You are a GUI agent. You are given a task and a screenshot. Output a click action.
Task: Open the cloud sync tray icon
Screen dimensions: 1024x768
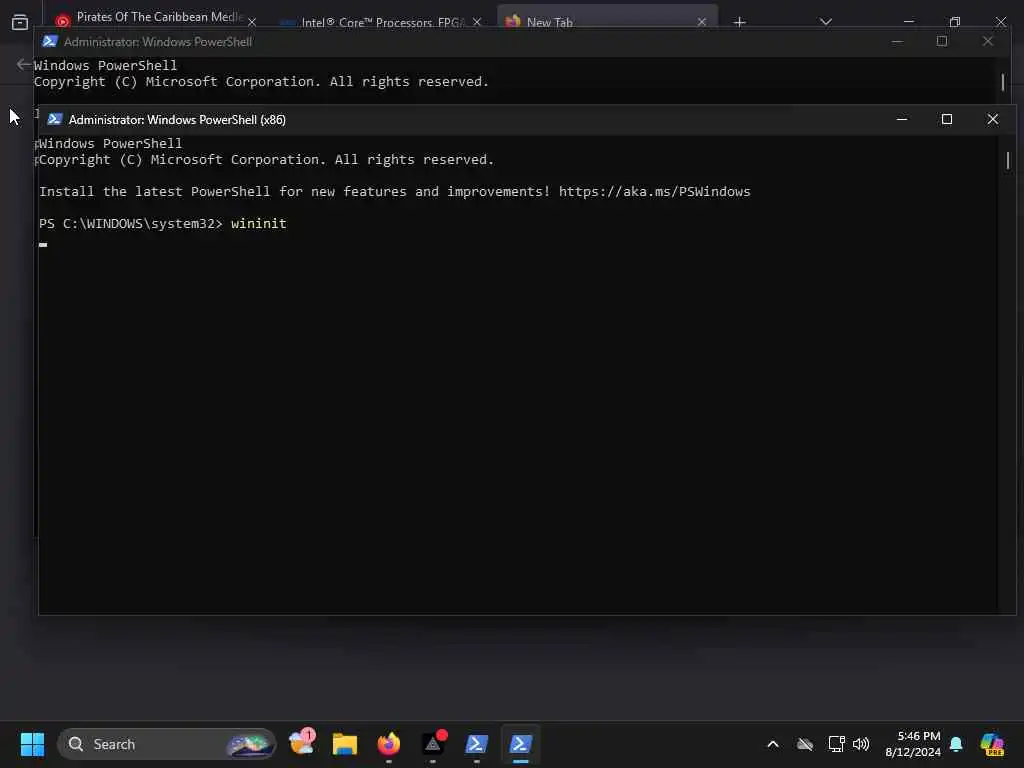click(805, 744)
